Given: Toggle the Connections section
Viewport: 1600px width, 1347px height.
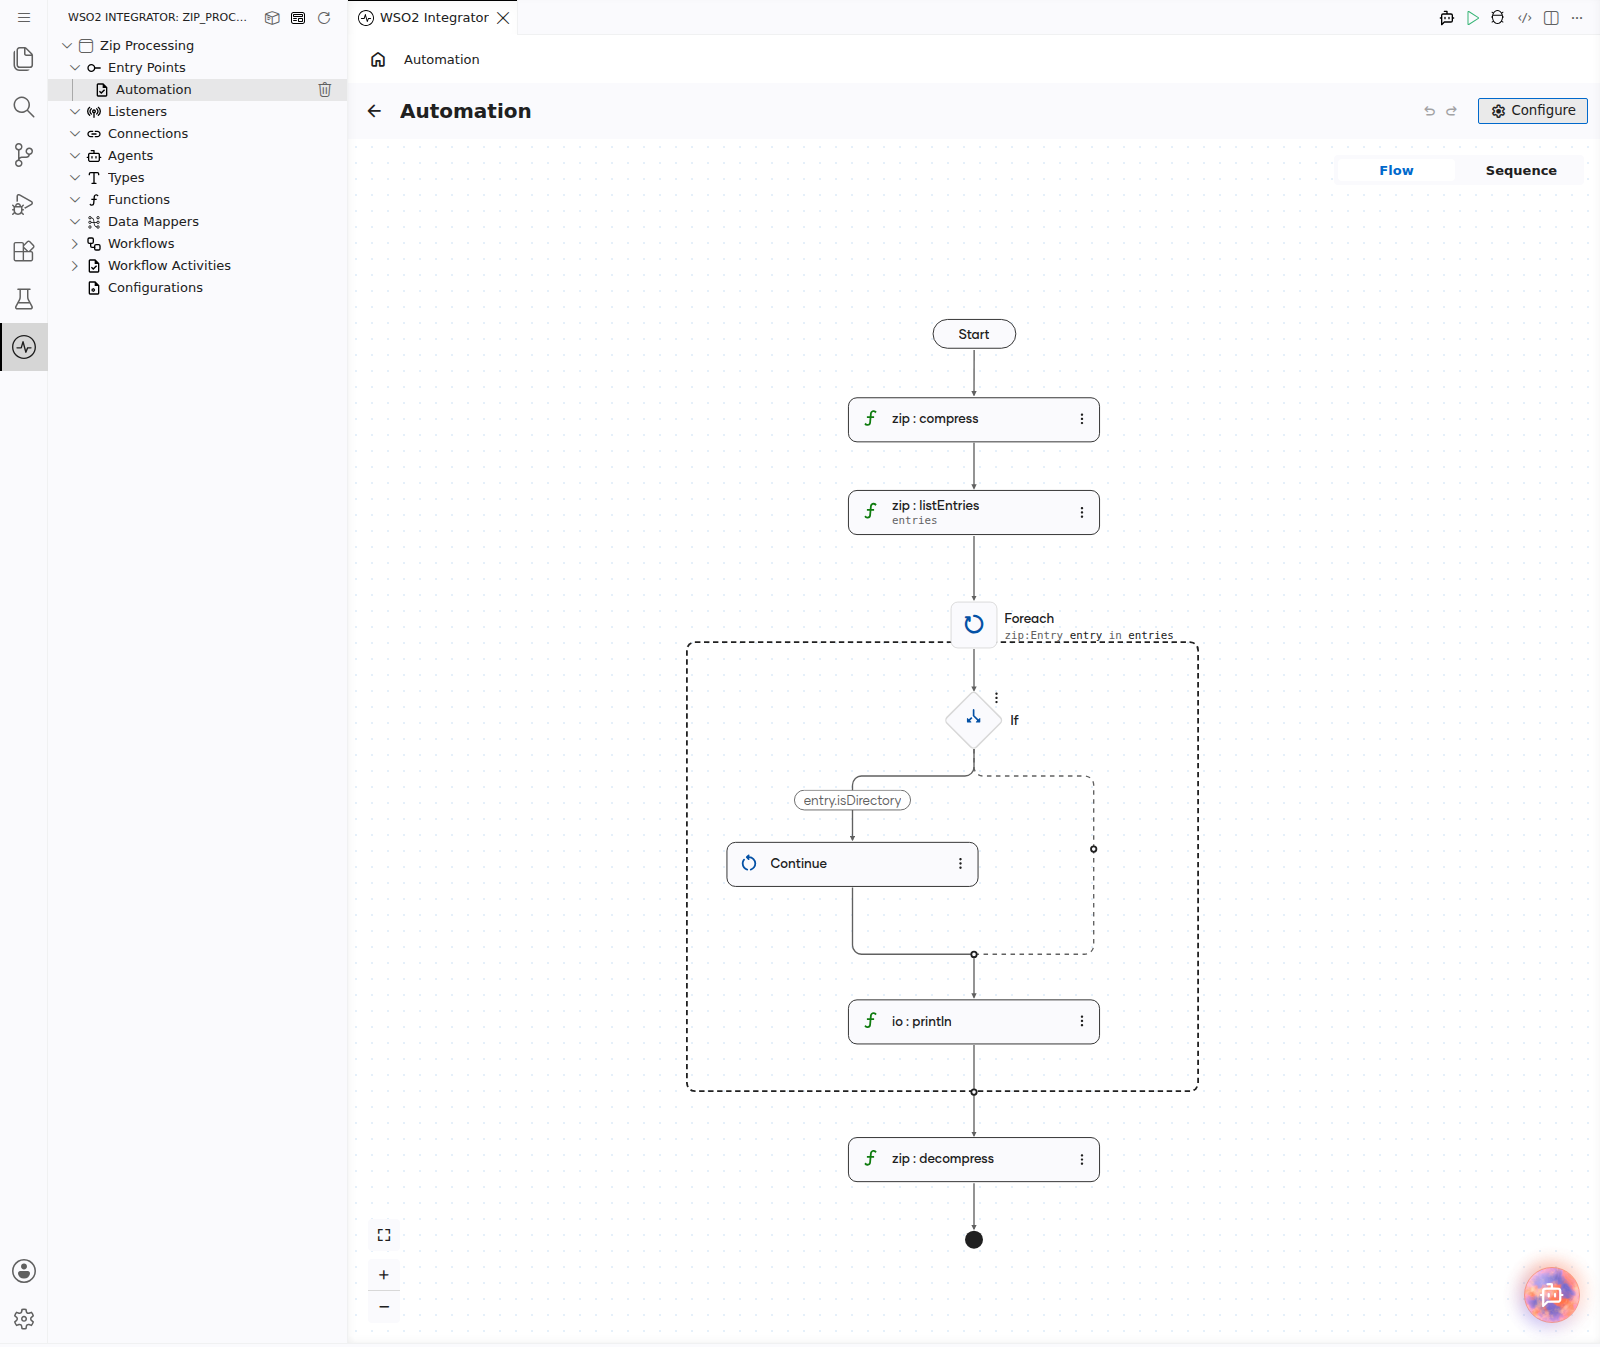Looking at the screenshot, I should tap(75, 134).
